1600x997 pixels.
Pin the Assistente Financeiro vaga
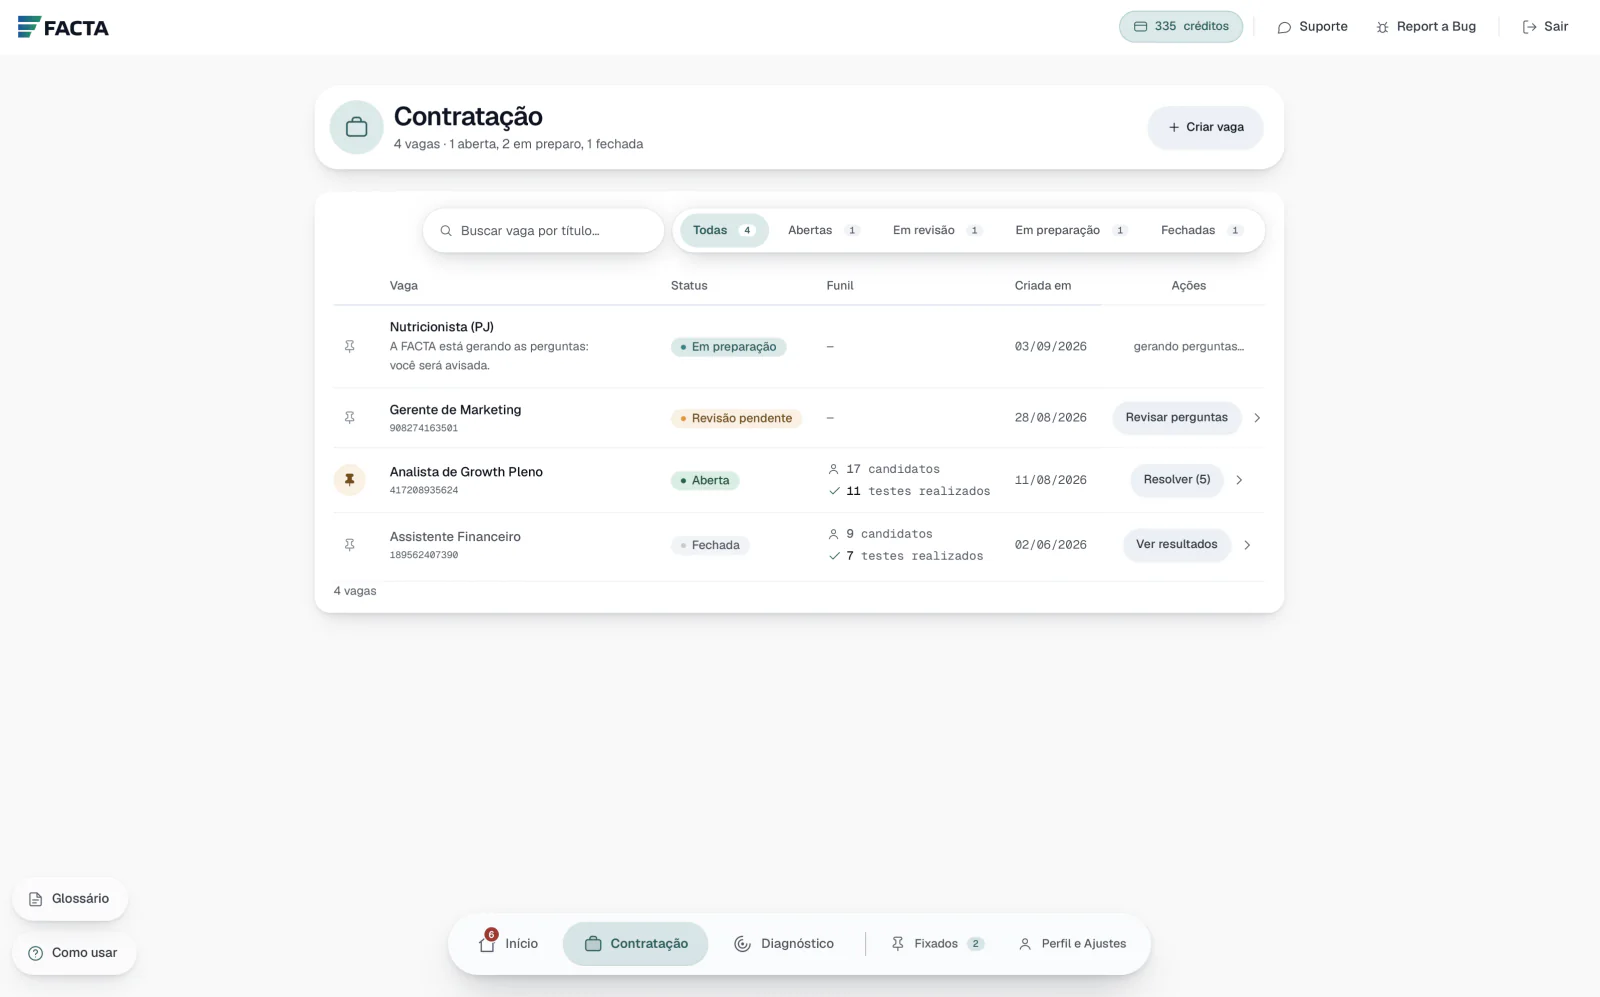(x=350, y=545)
